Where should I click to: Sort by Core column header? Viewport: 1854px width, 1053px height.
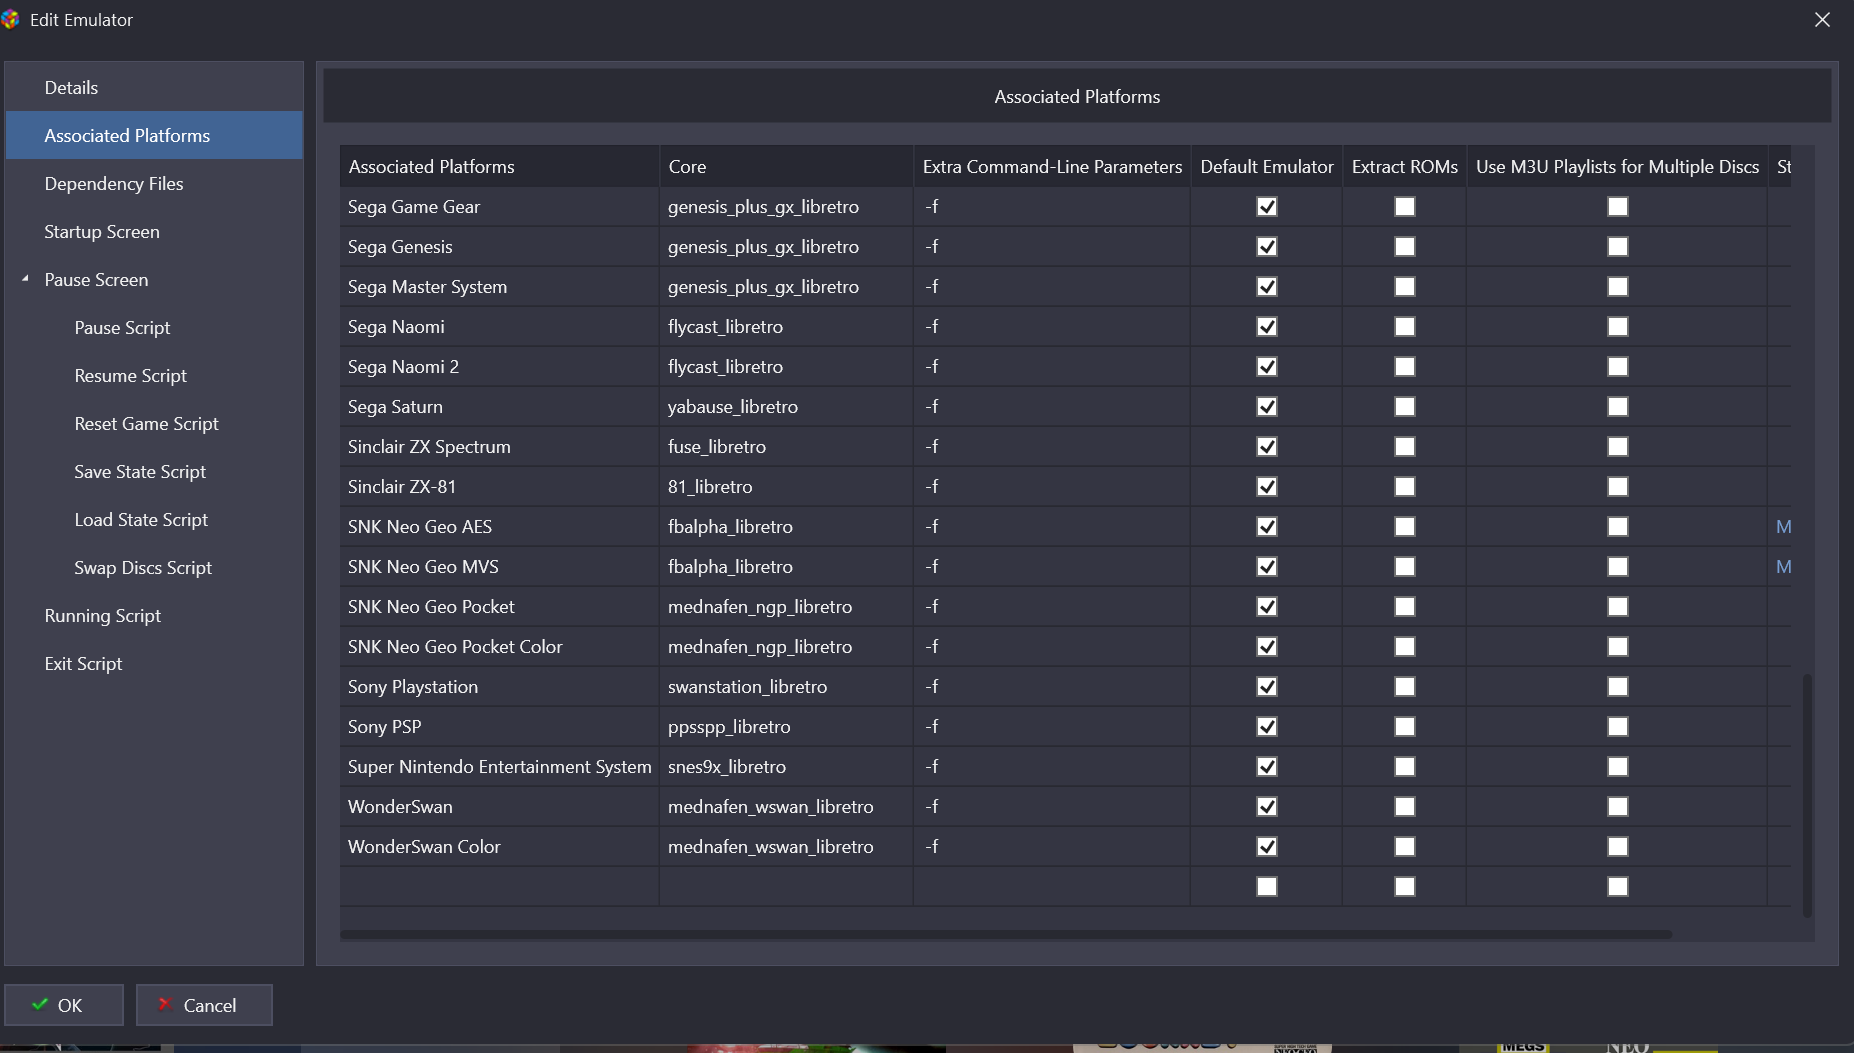(786, 166)
